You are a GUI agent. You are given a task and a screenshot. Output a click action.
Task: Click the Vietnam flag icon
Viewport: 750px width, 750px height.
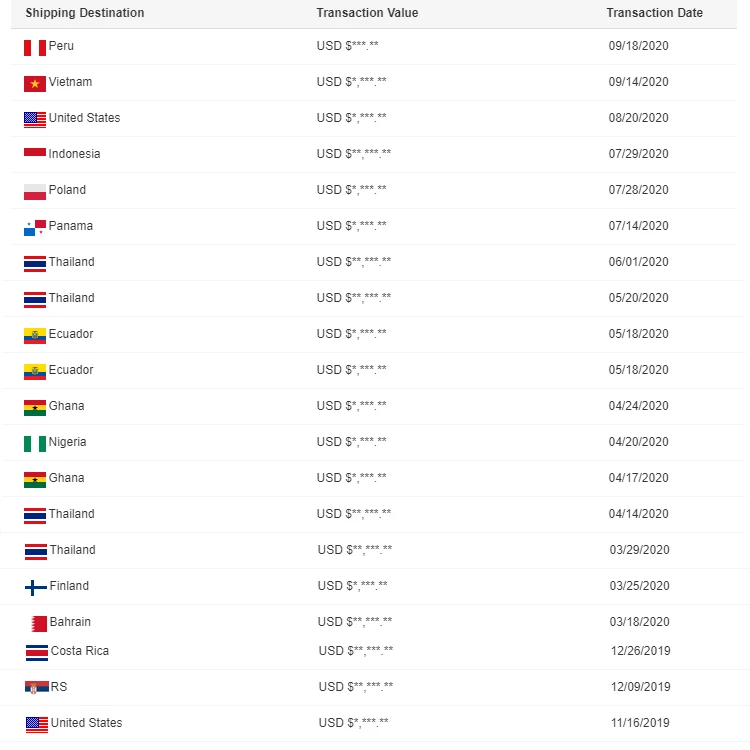(x=35, y=83)
